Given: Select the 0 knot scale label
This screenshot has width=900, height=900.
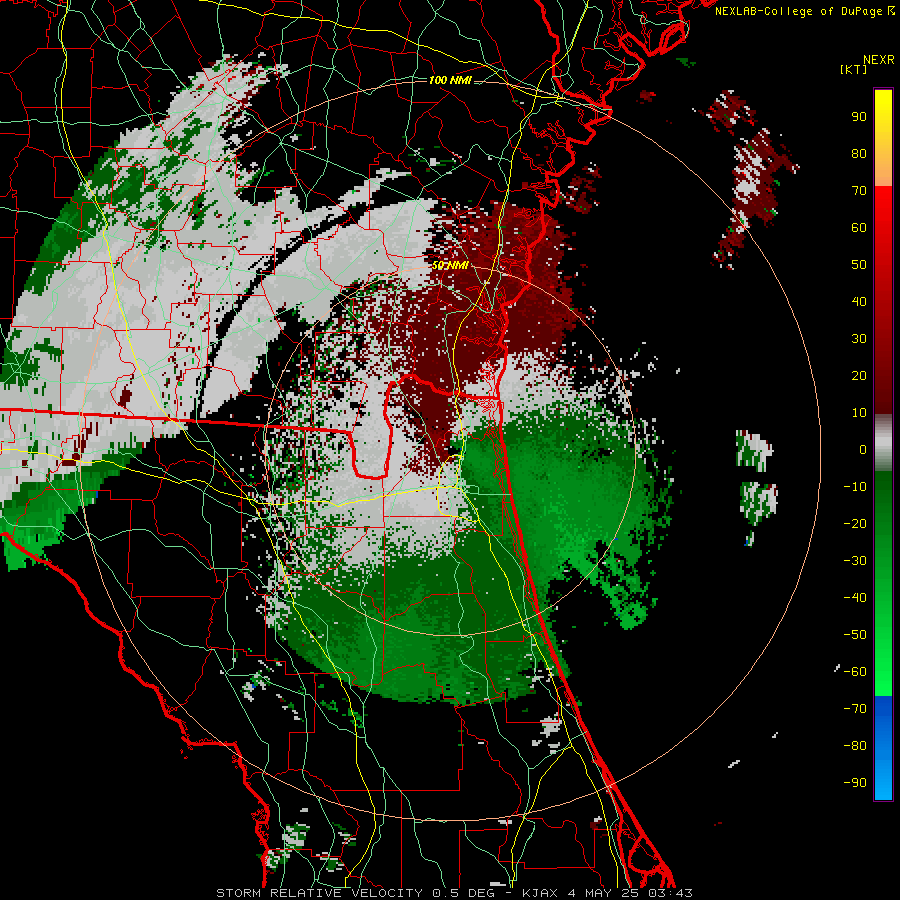Looking at the screenshot, I should 863,449.
